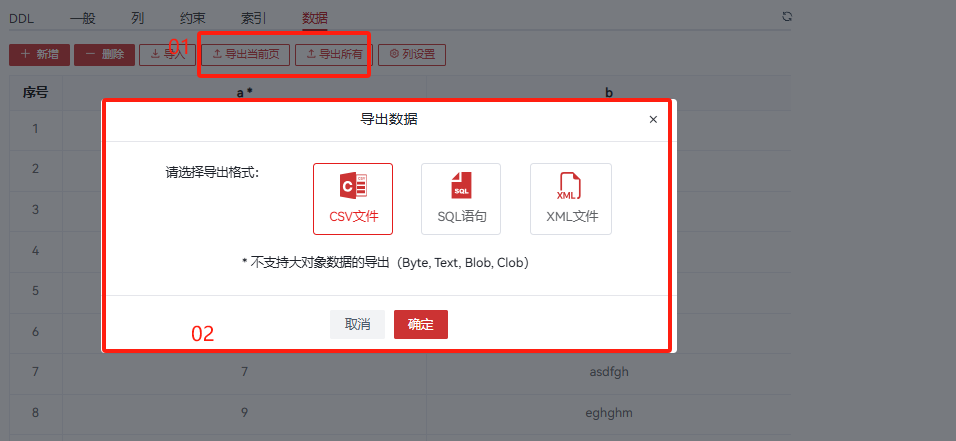Image resolution: width=956 pixels, height=441 pixels.
Task: Switch to the DDL tab
Action: click(21, 17)
